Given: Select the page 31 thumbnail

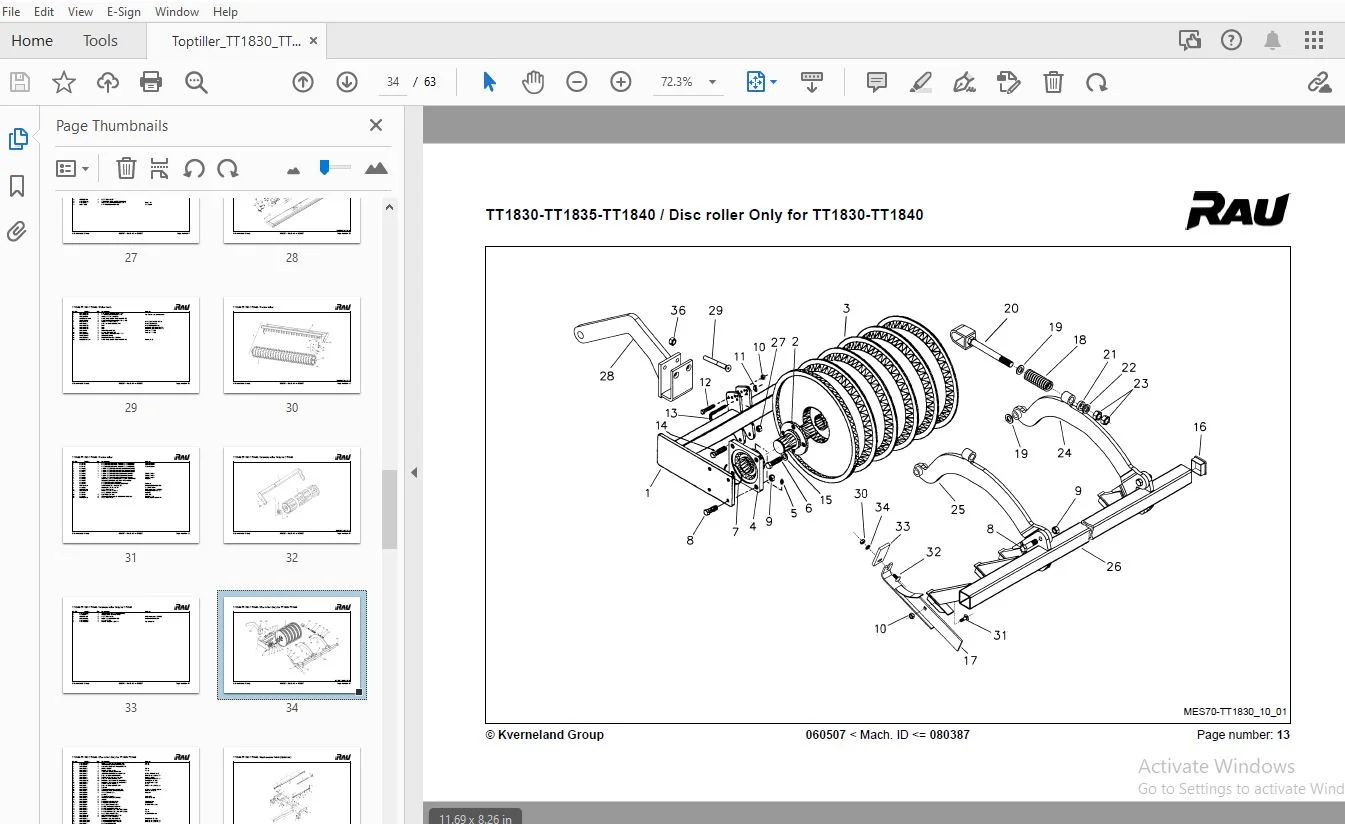Looking at the screenshot, I should (131, 495).
